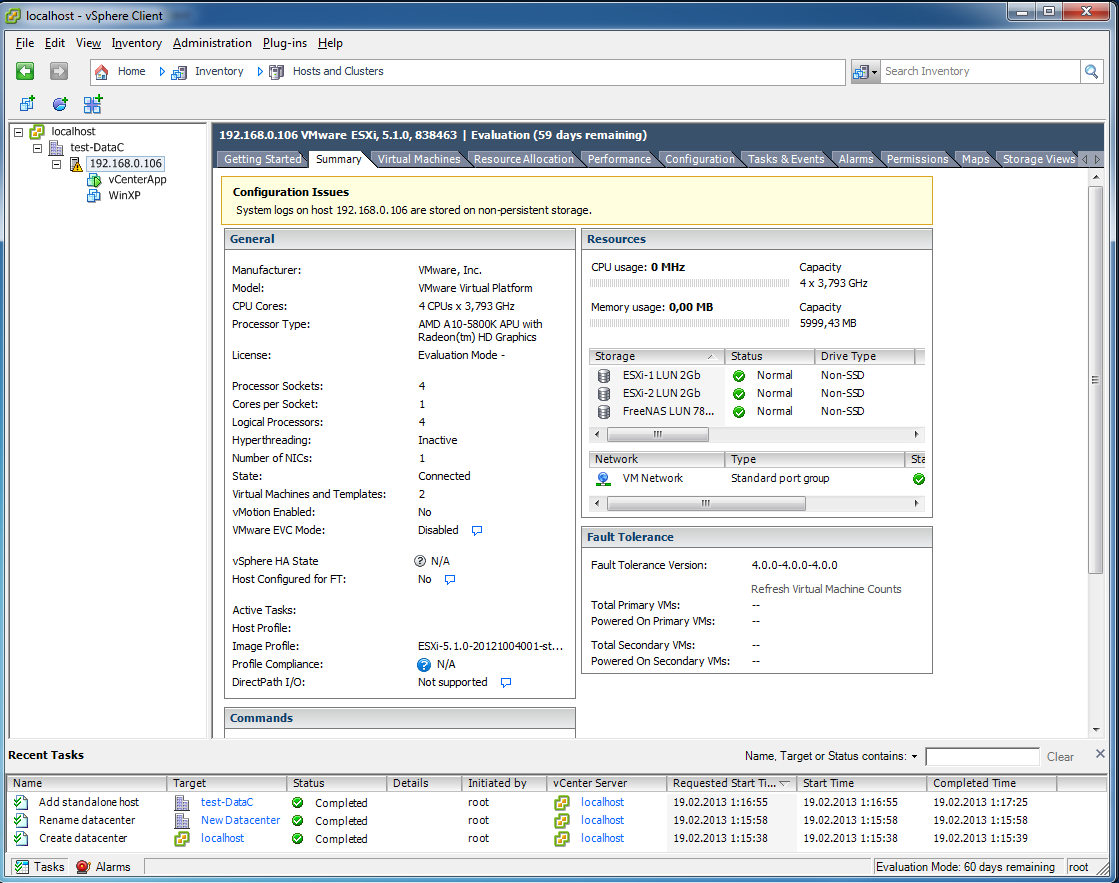Click the Hosts and Clusters breadcrumb icon
Image resolution: width=1119 pixels, height=883 pixels.
277,72
